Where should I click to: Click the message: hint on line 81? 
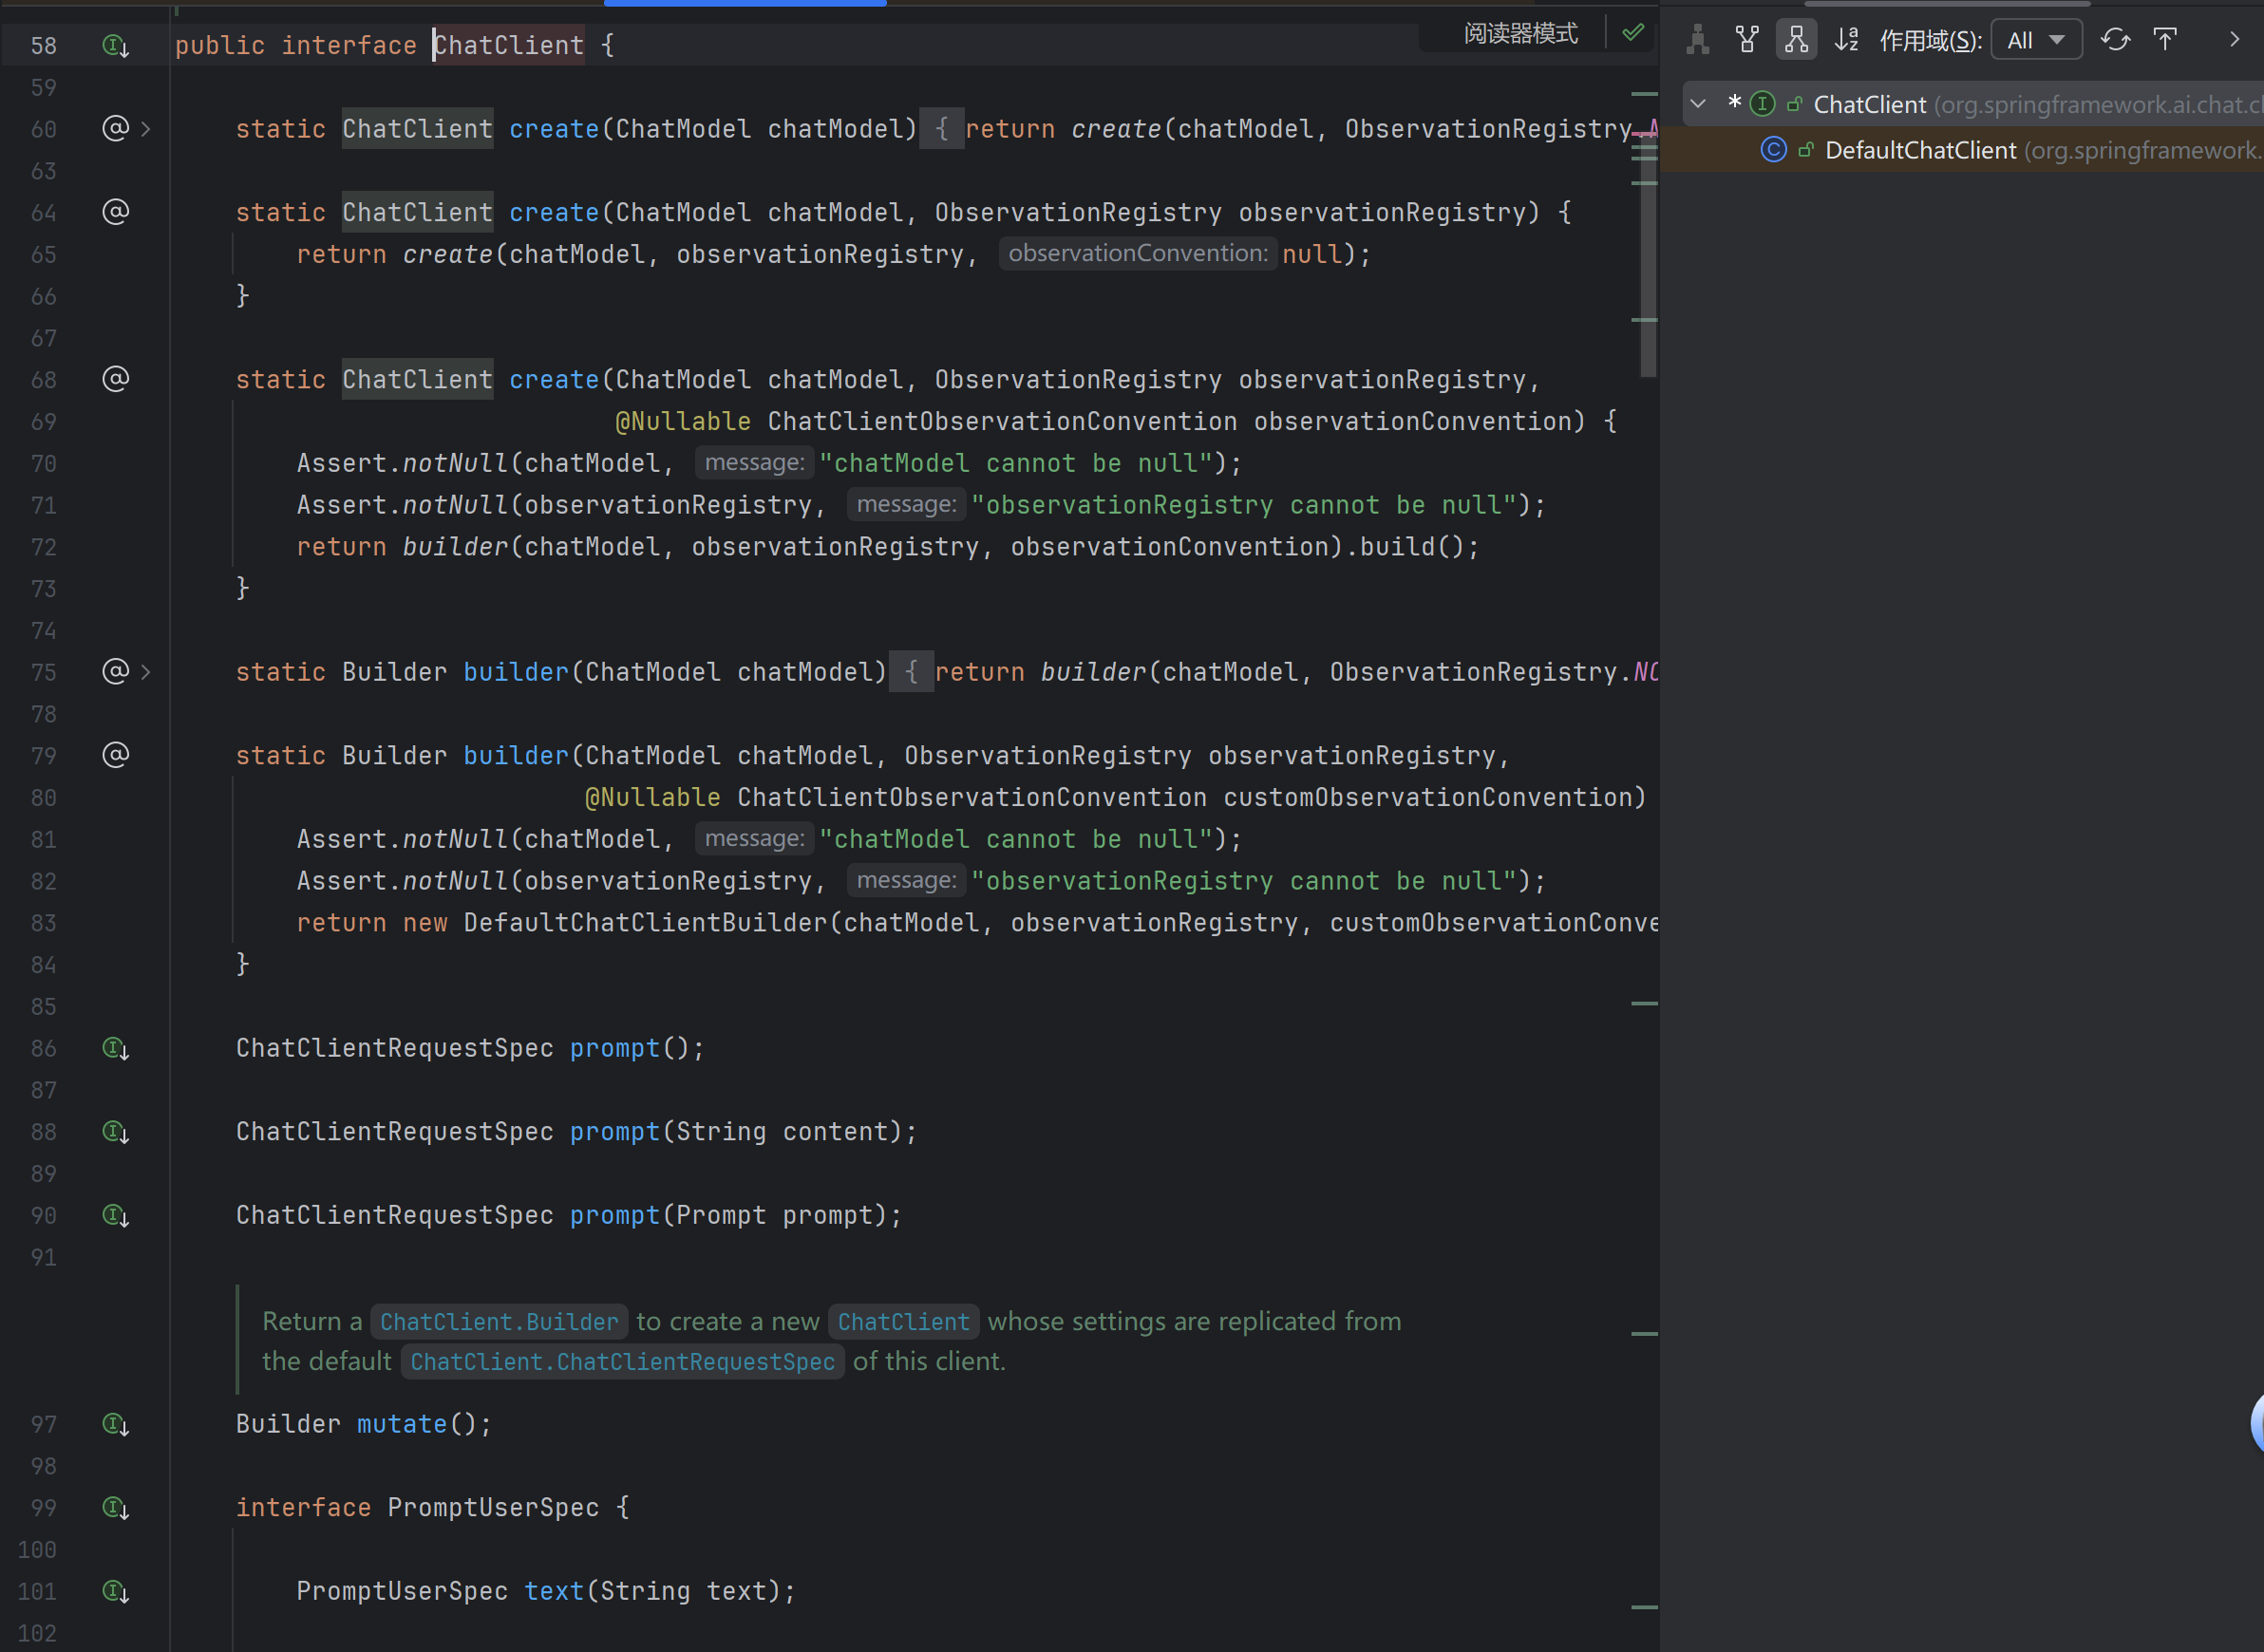(754, 838)
